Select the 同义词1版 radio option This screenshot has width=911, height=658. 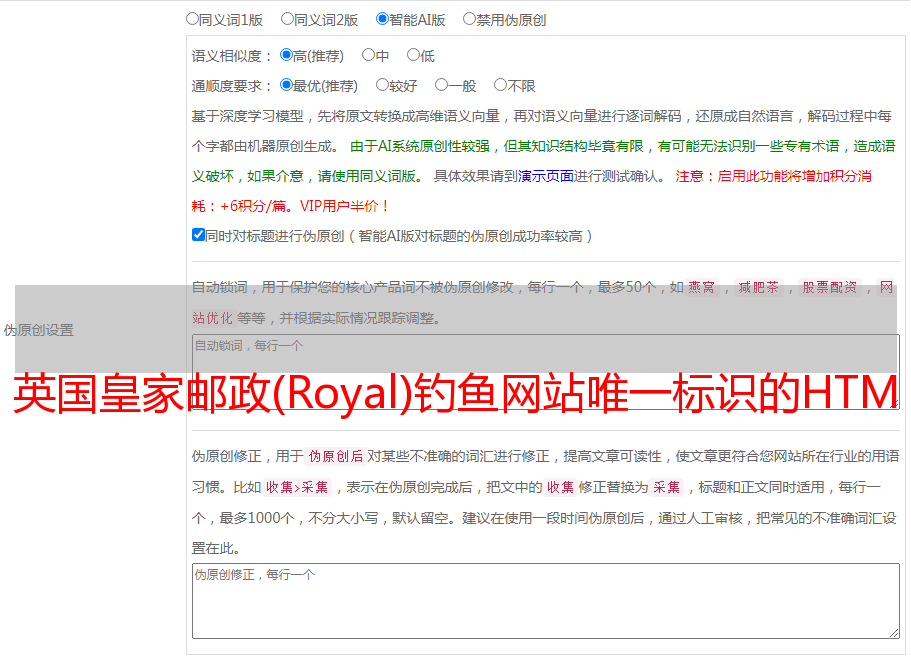pos(192,19)
